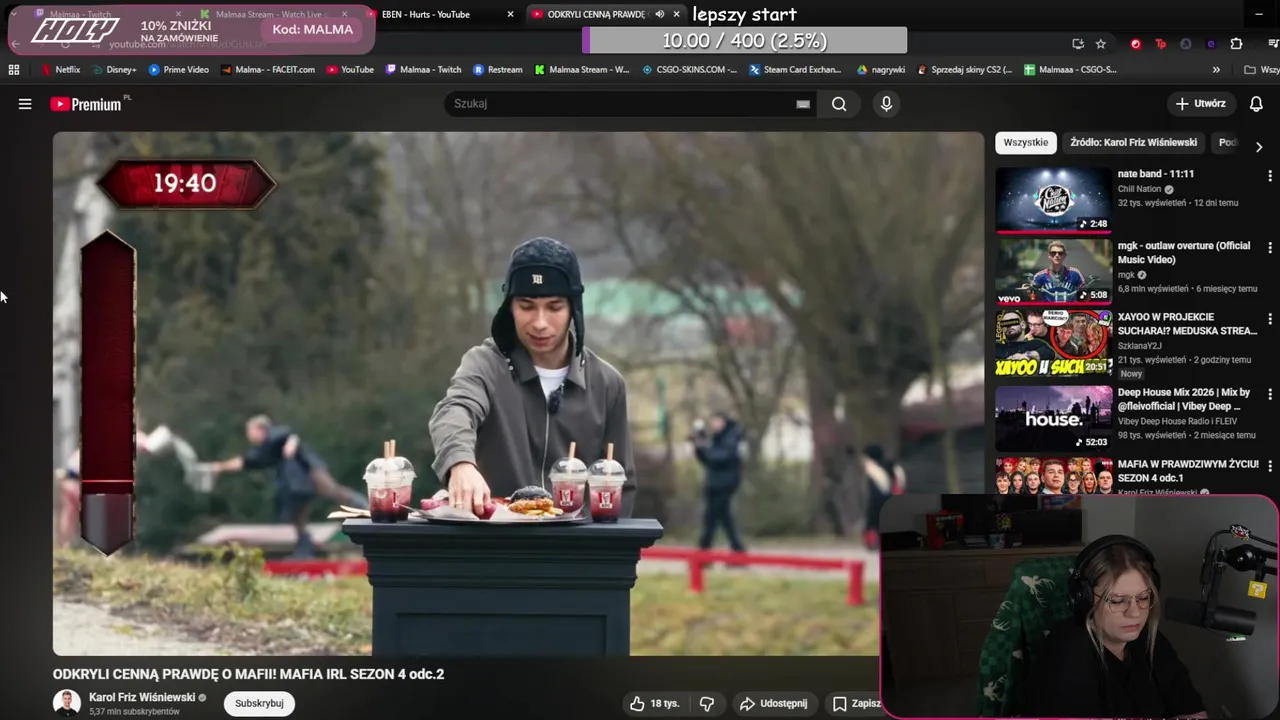Mute the playing tab via speaker icon

coord(659,14)
